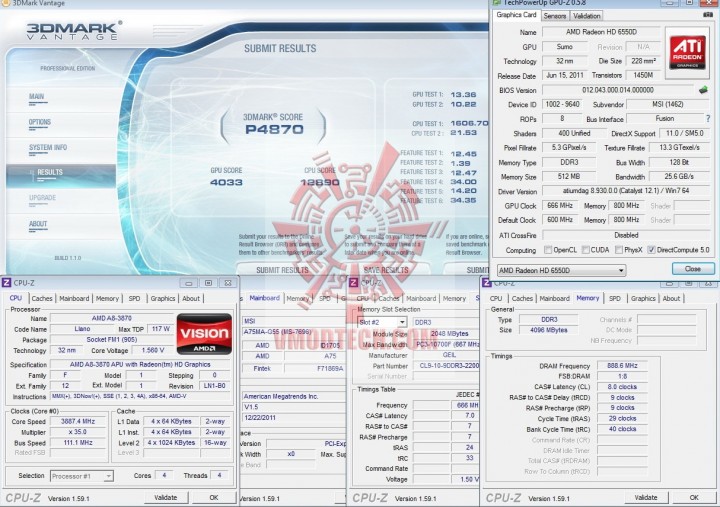This screenshot has width=720, height=507.
Task: Click Validate in rightmost CPU-Z Memory window
Action: [646, 497]
